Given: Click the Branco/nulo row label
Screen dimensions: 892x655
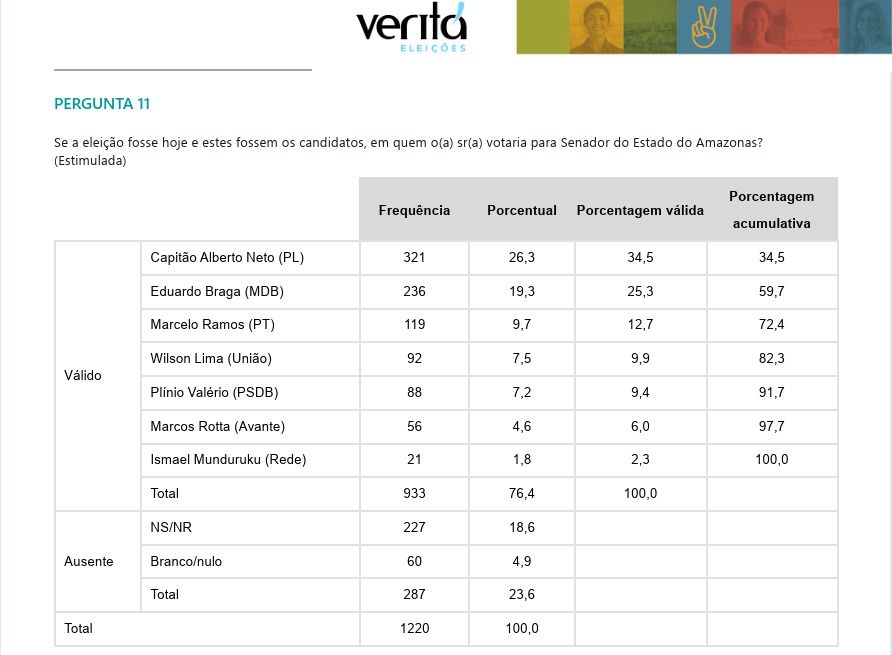Looking at the screenshot, I should 186,562.
